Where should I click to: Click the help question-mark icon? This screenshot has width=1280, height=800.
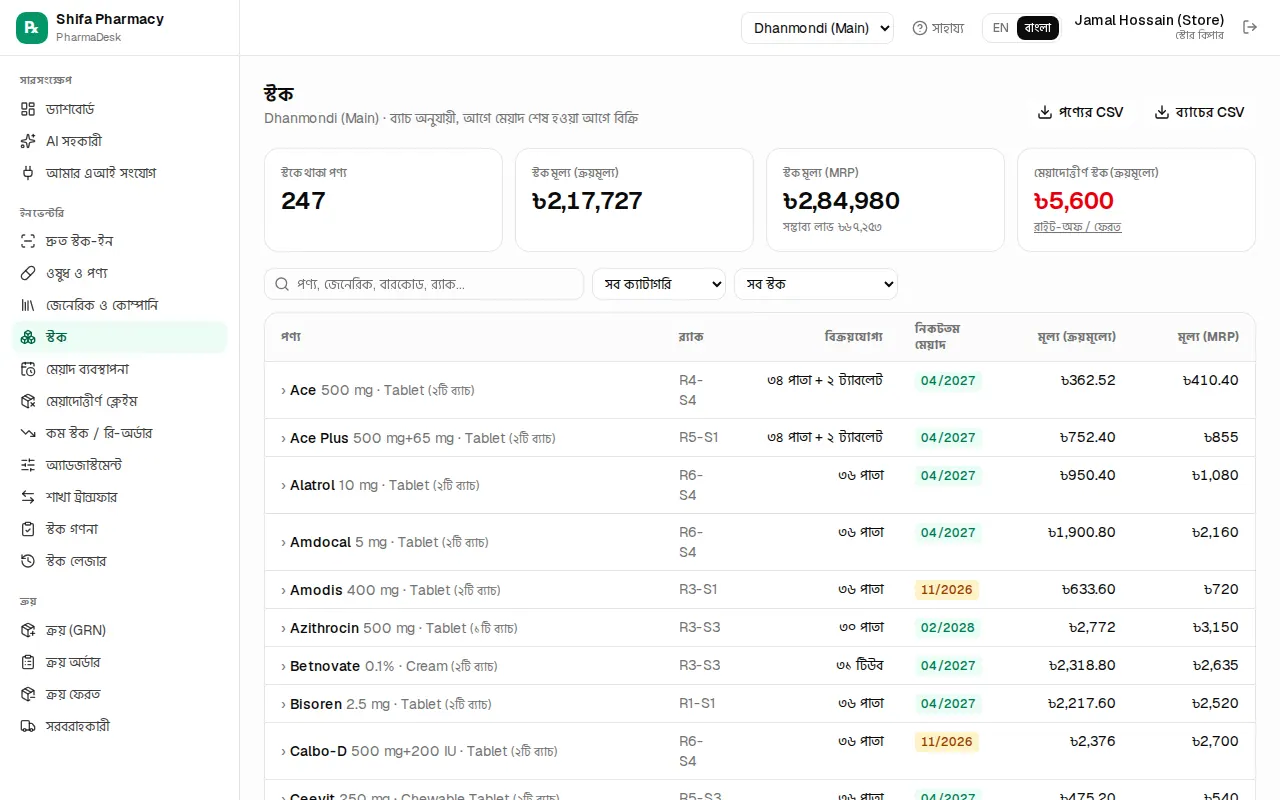[x=920, y=28]
